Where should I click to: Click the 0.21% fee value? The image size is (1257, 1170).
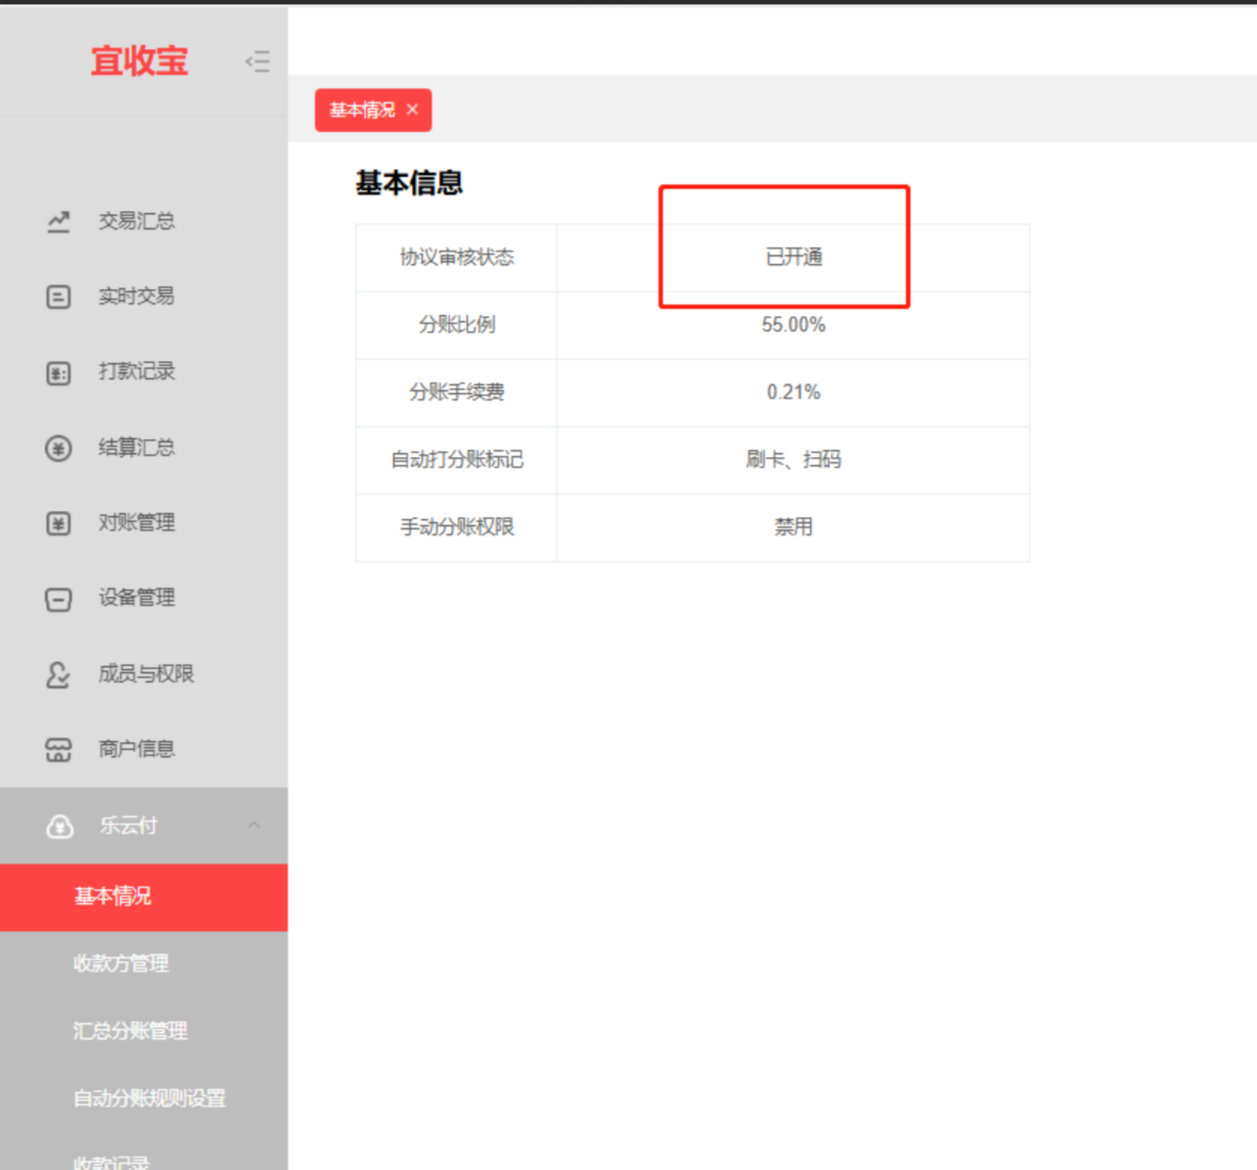[794, 392]
